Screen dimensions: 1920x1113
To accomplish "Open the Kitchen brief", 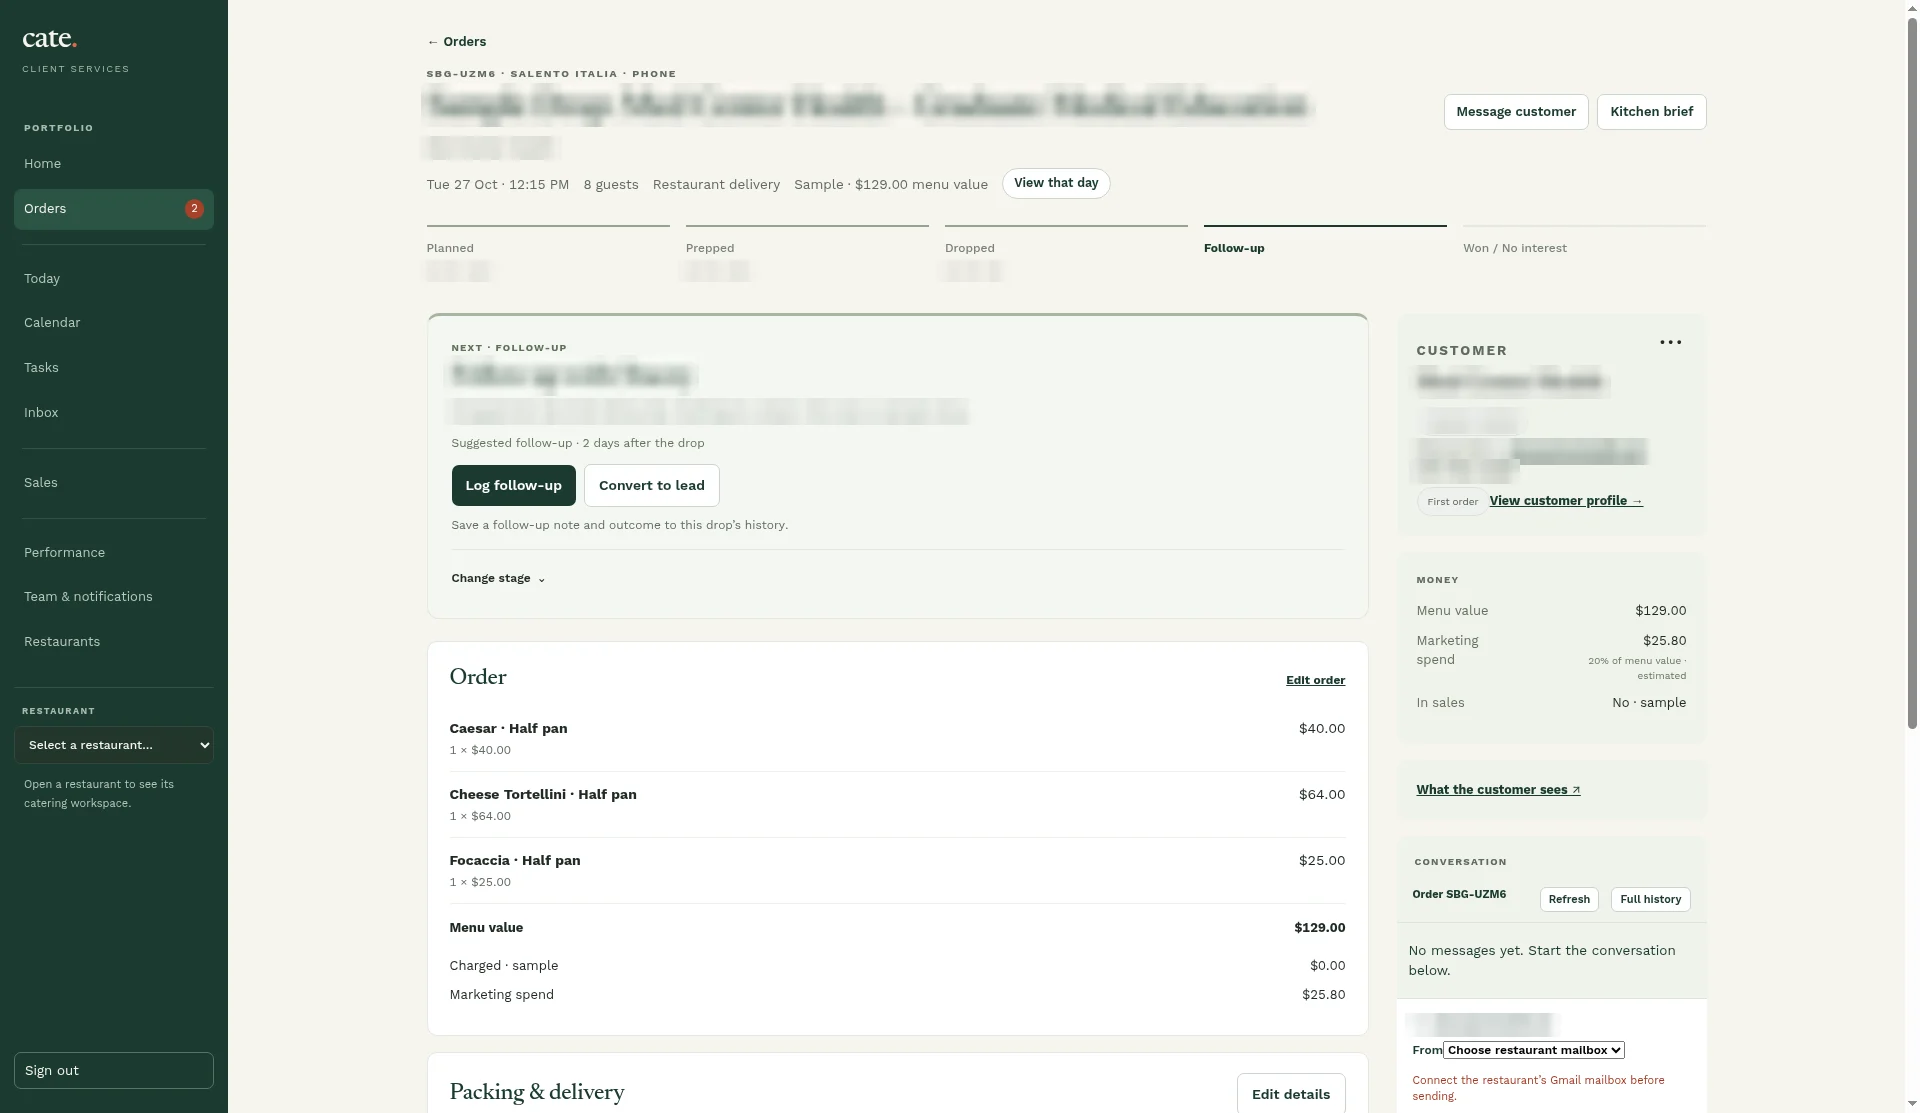I will pyautogui.click(x=1651, y=112).
